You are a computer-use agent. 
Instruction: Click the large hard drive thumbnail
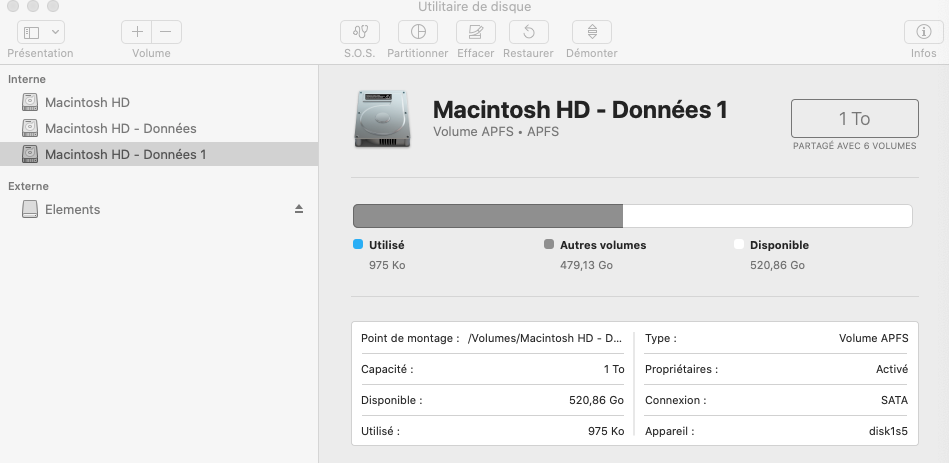[x=382, y=118]
